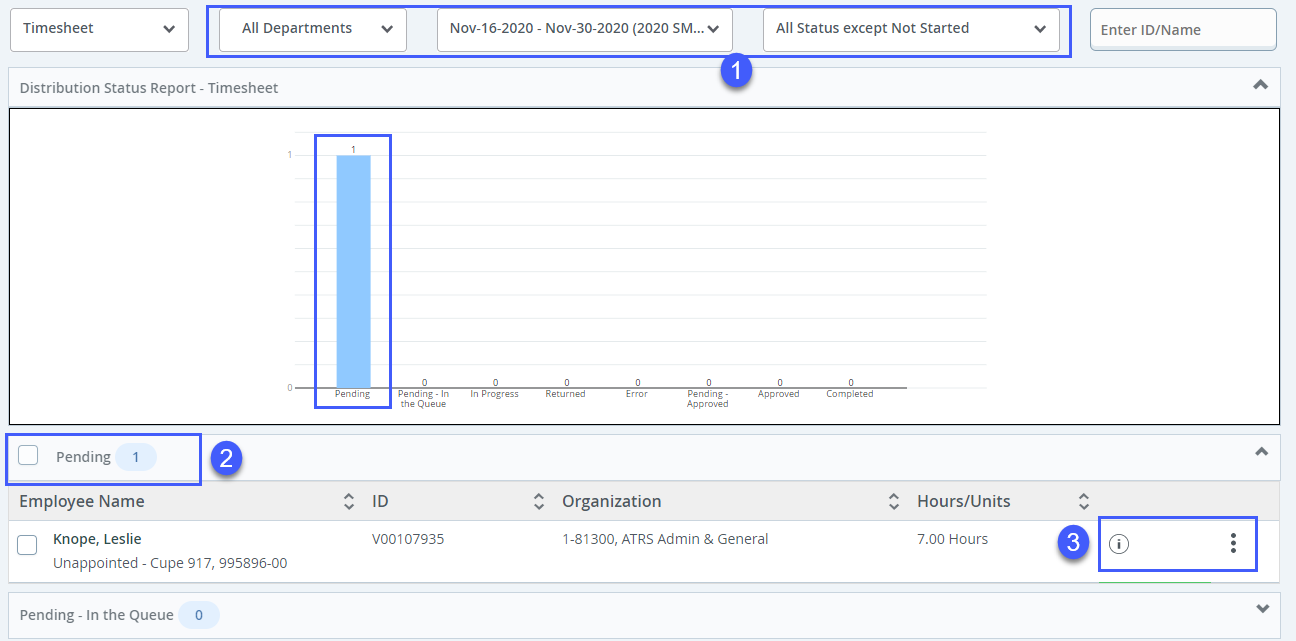Click the Pending - In the Queue count badge
Image resolution: width=1296 pixels, height=641 pixels.
coord(198,615)
